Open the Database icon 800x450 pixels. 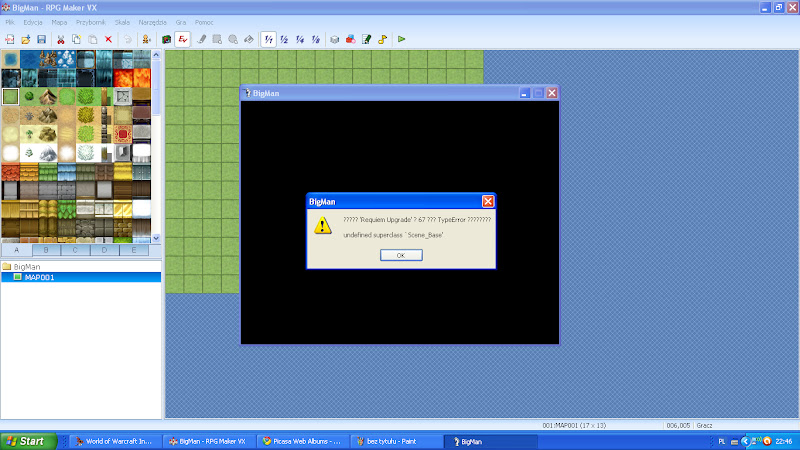pyautogui.click(x=335, y=39)
